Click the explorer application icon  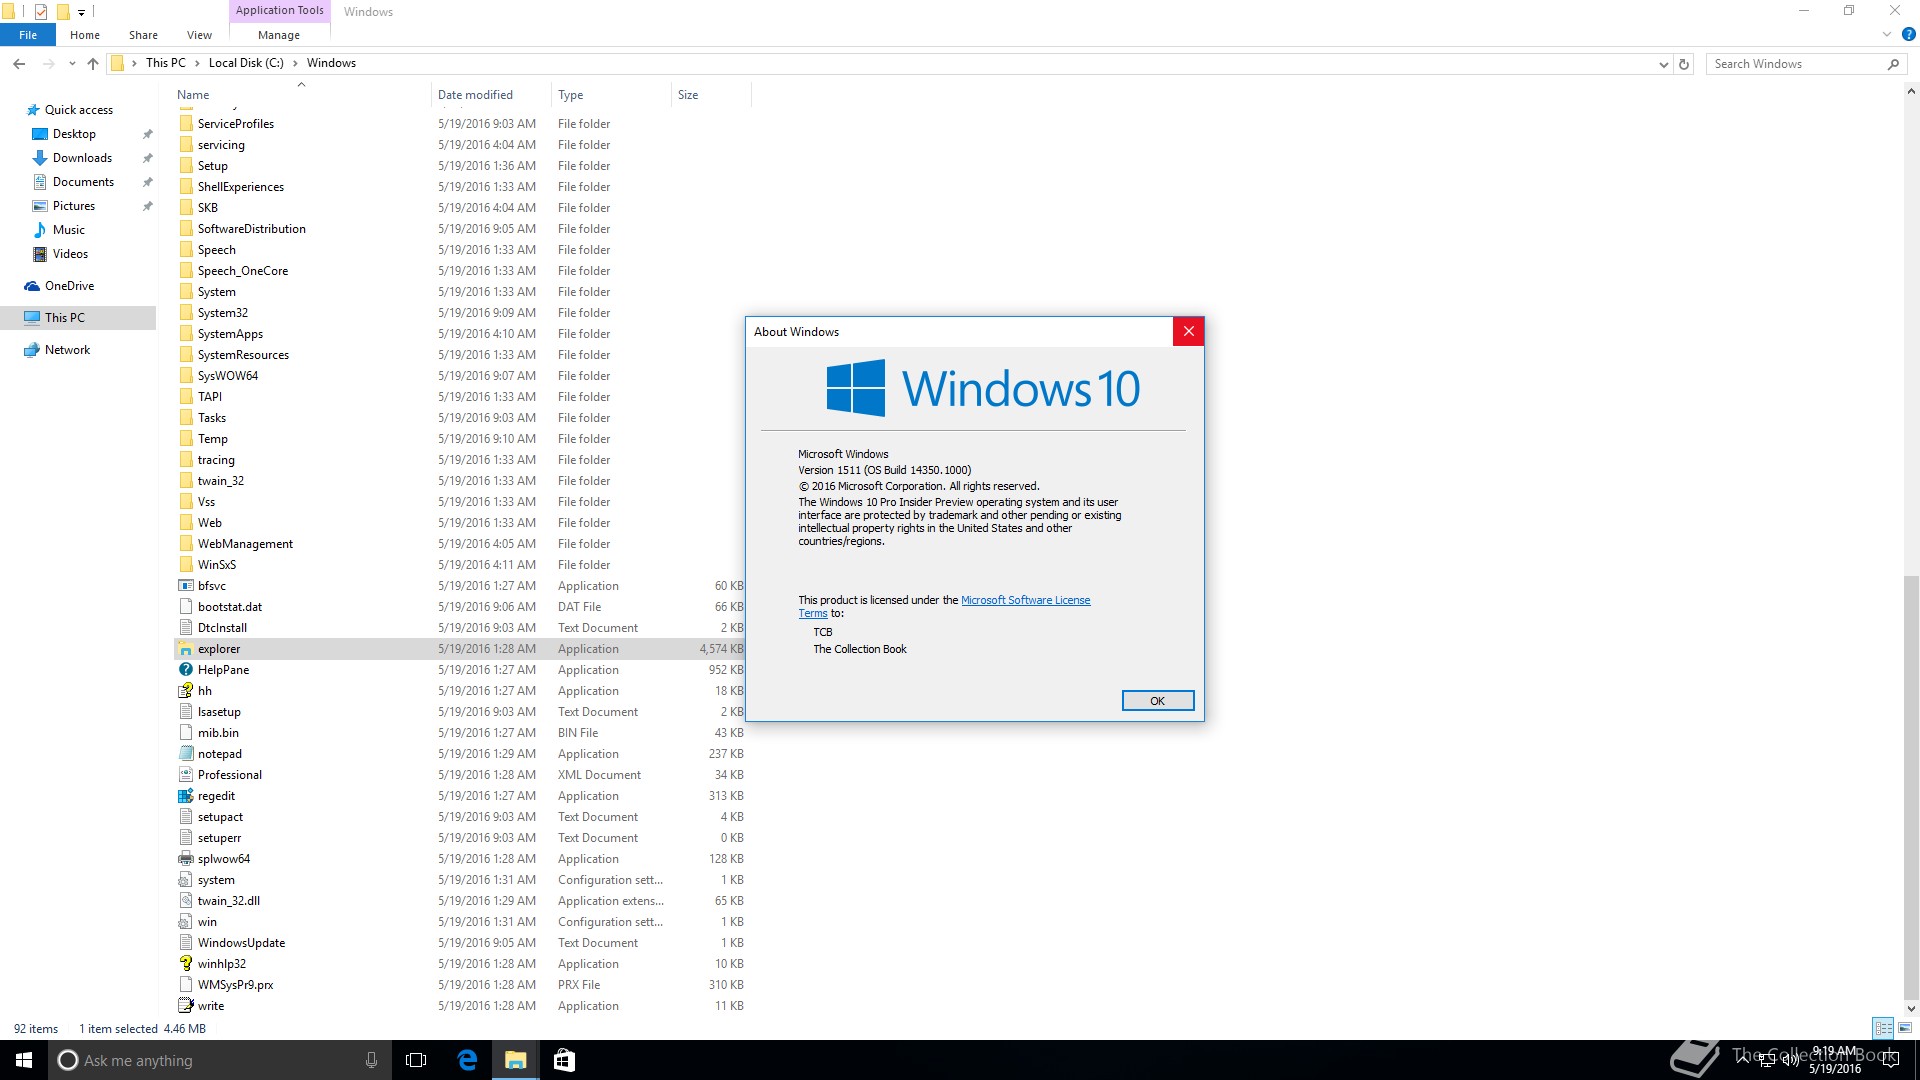coord(185,649)
